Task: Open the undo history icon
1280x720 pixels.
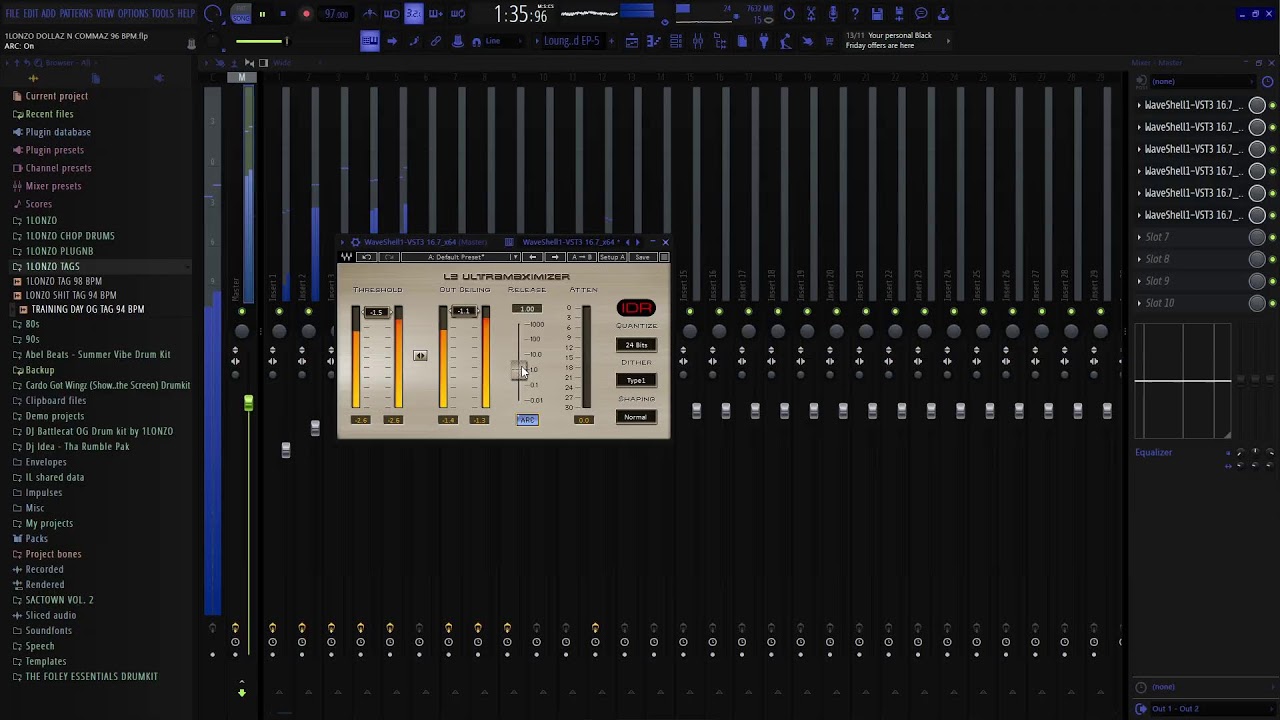Action: pyautogui.click(x=789, y=14)
